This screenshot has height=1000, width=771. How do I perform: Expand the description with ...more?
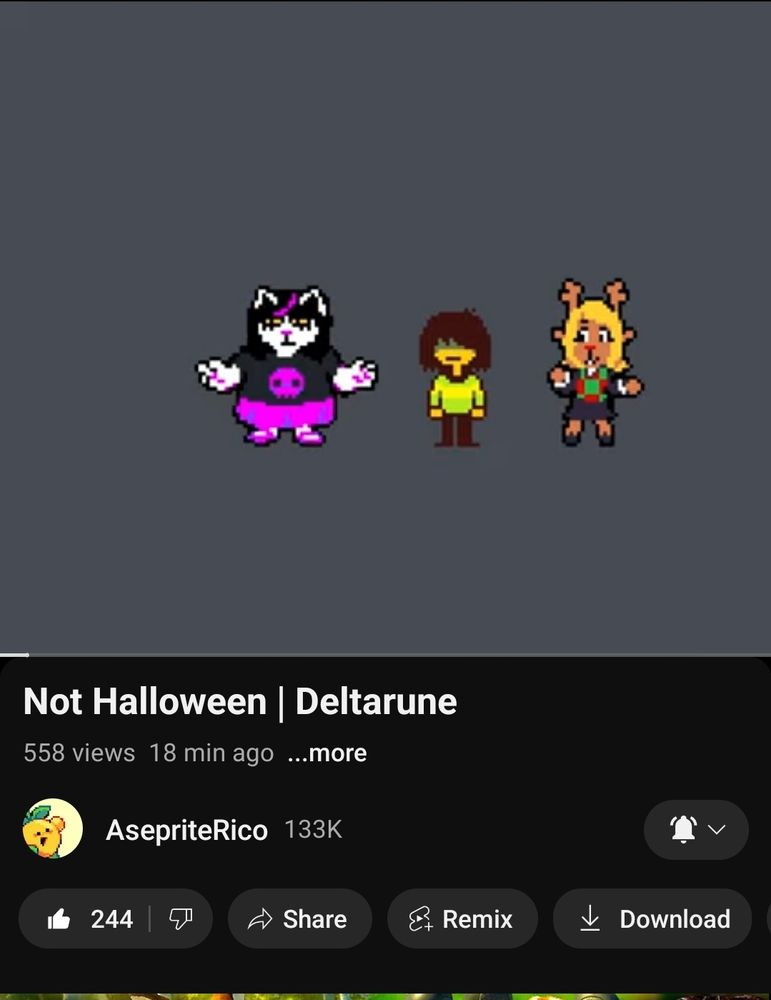tap(327, 753)
